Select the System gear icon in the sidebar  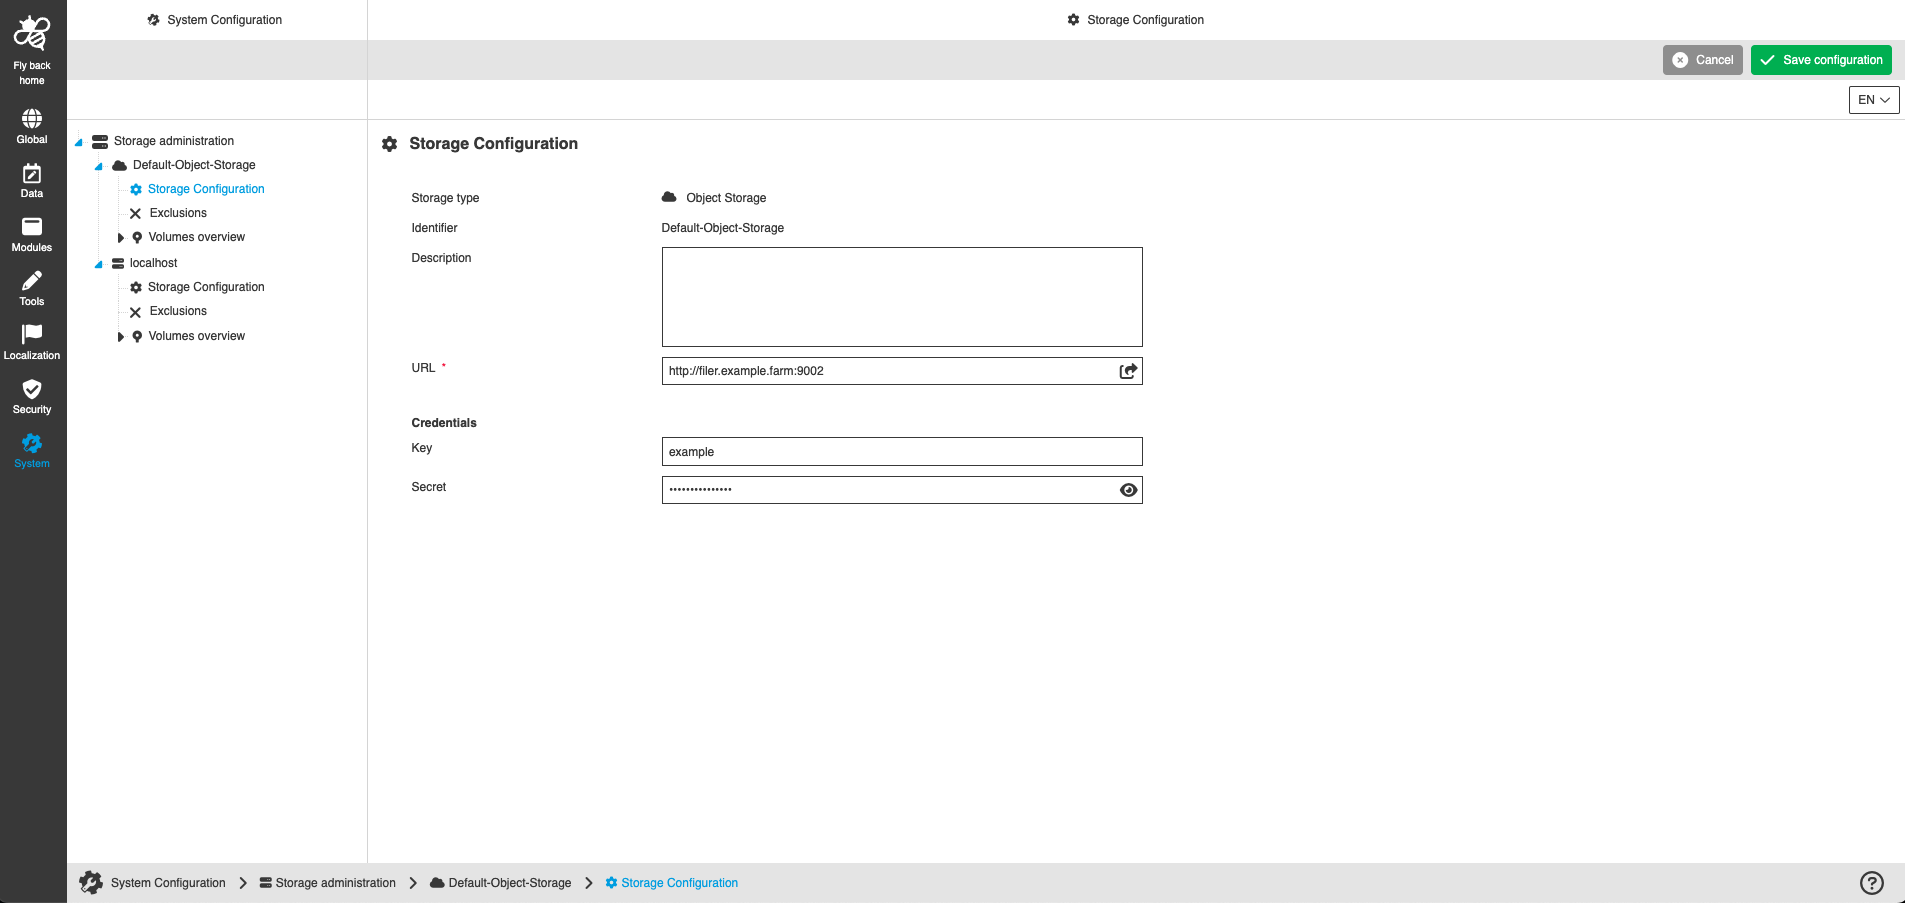pos(31,445)
